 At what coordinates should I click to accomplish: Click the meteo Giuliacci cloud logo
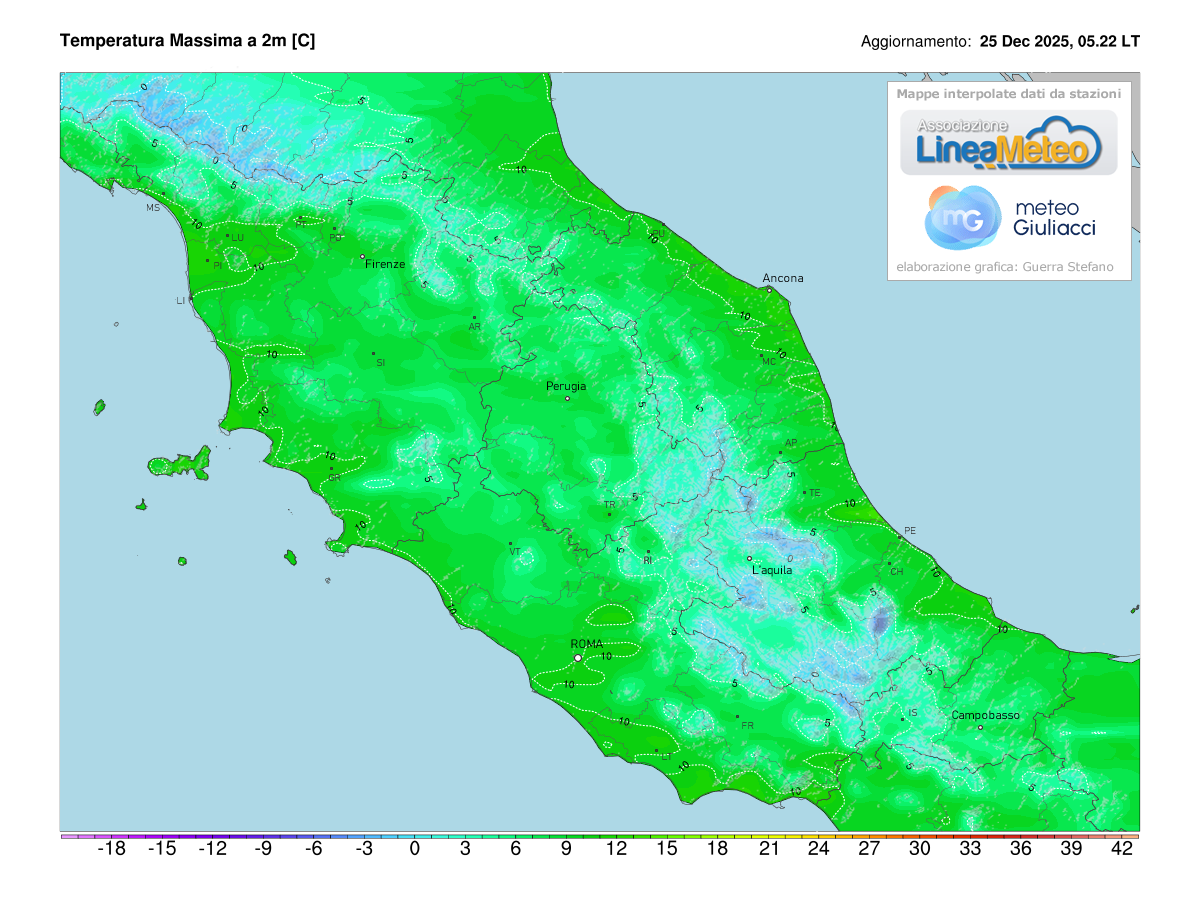tap(963, 217)
